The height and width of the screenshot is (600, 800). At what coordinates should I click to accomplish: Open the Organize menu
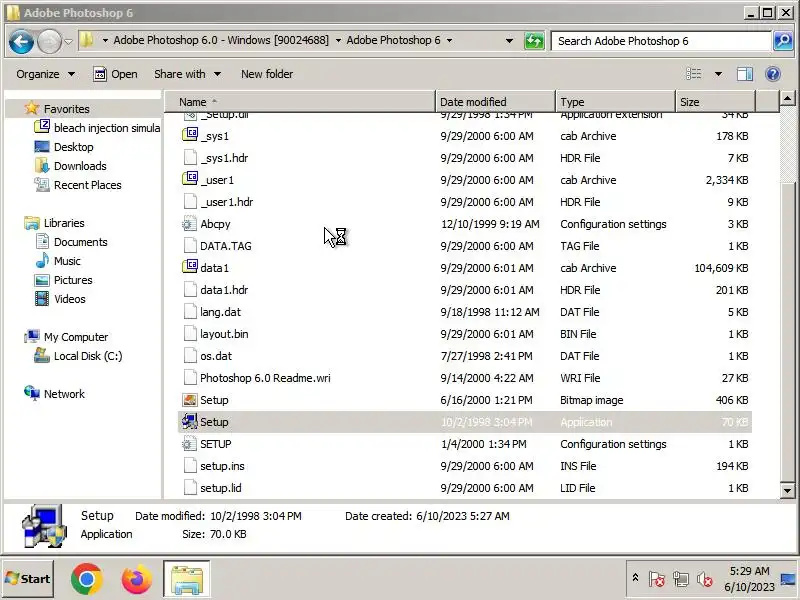(x=45, y=74)
